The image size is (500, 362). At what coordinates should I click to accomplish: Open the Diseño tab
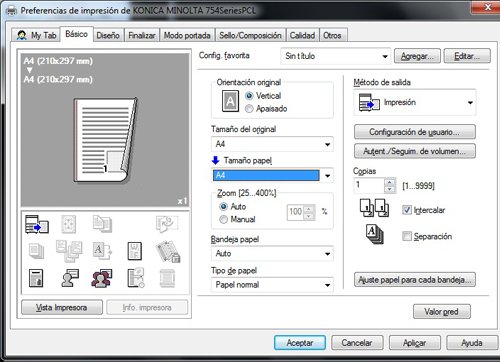[x=108, y=35]
